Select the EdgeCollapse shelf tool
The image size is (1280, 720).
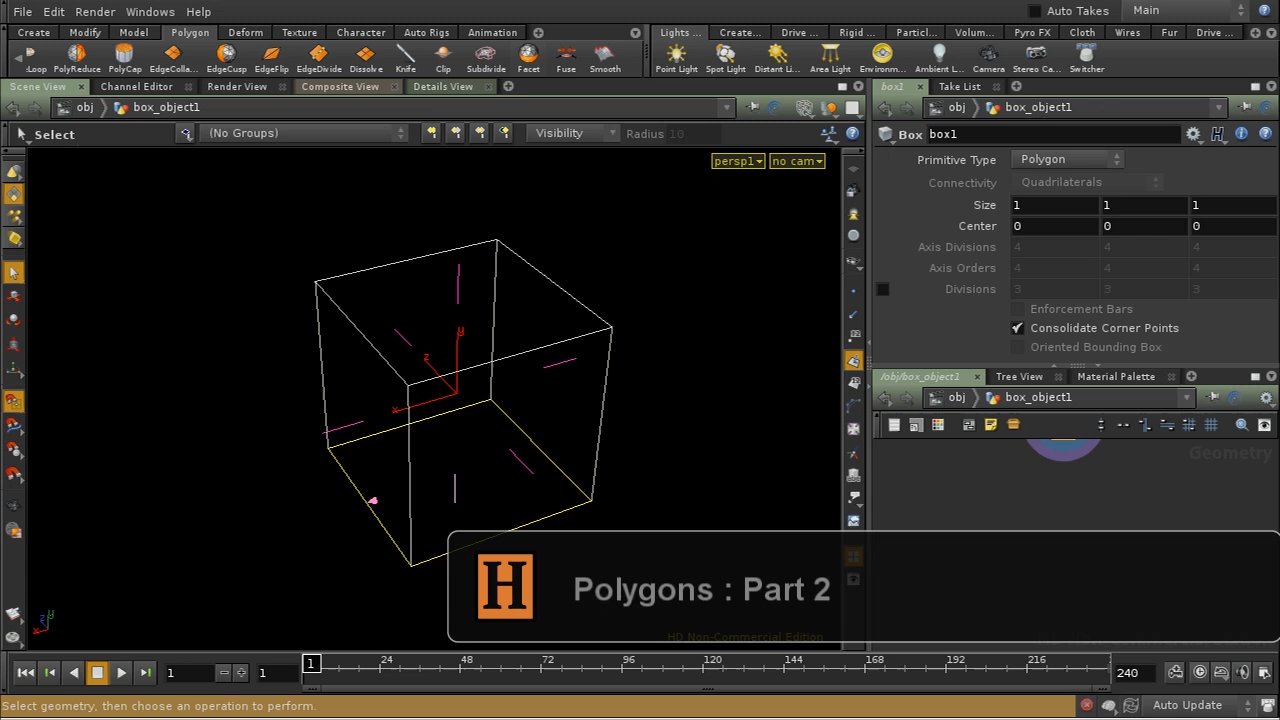tap(173, 59)
